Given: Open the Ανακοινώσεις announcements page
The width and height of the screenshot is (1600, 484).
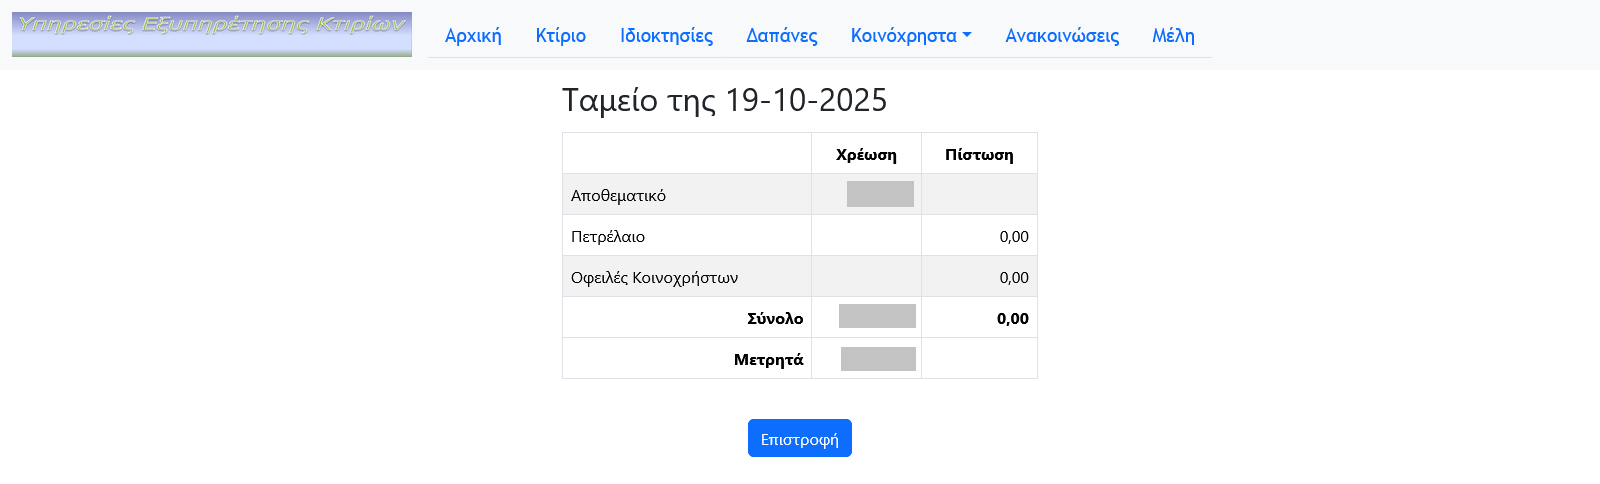Looking at the screenshot, I should 1062,36.
